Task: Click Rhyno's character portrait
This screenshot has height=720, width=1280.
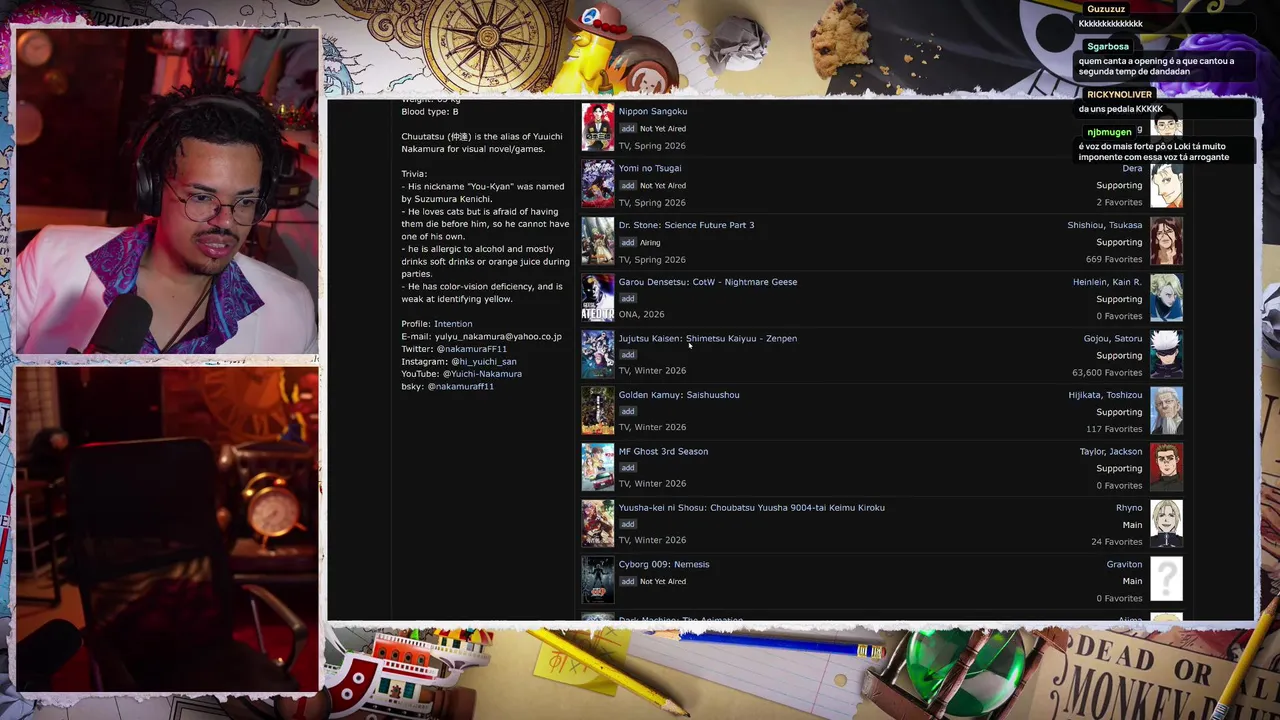Action: (x=1166, y=524)
